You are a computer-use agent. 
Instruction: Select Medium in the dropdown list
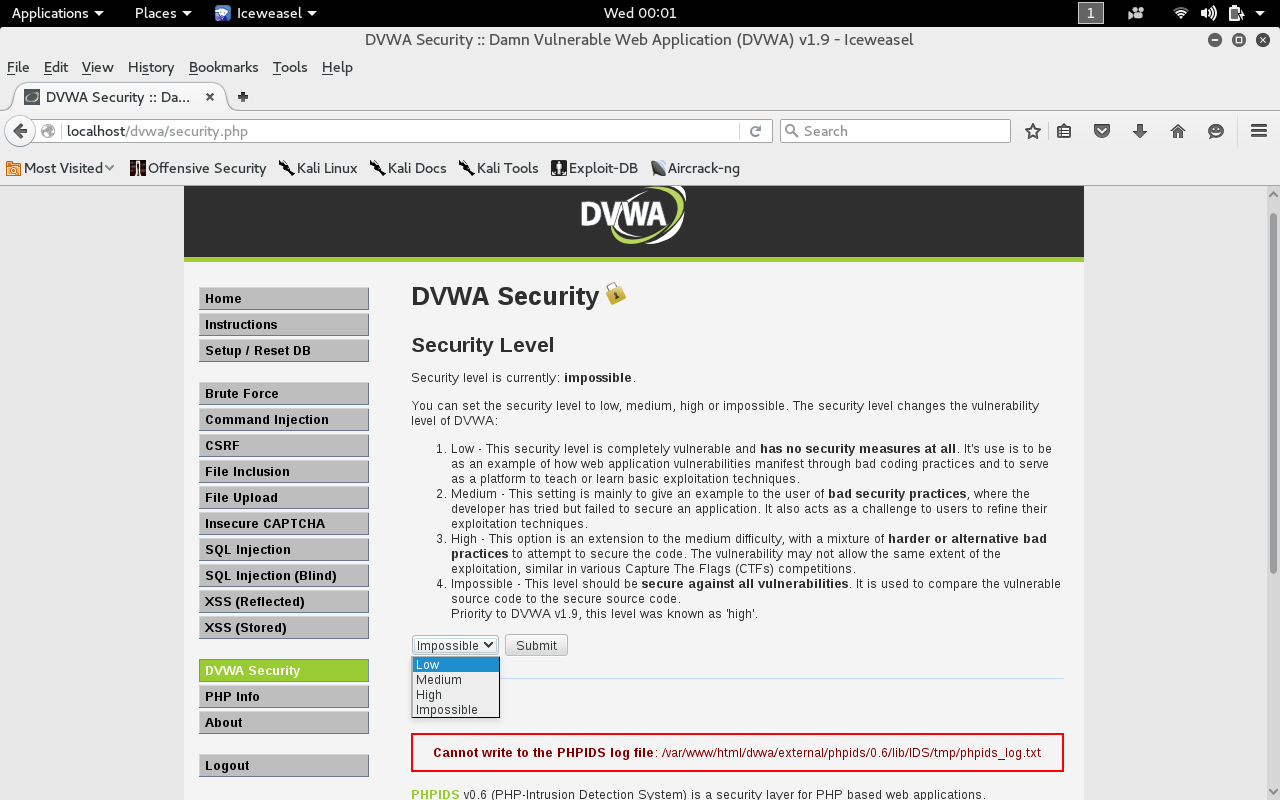[455, 680]
